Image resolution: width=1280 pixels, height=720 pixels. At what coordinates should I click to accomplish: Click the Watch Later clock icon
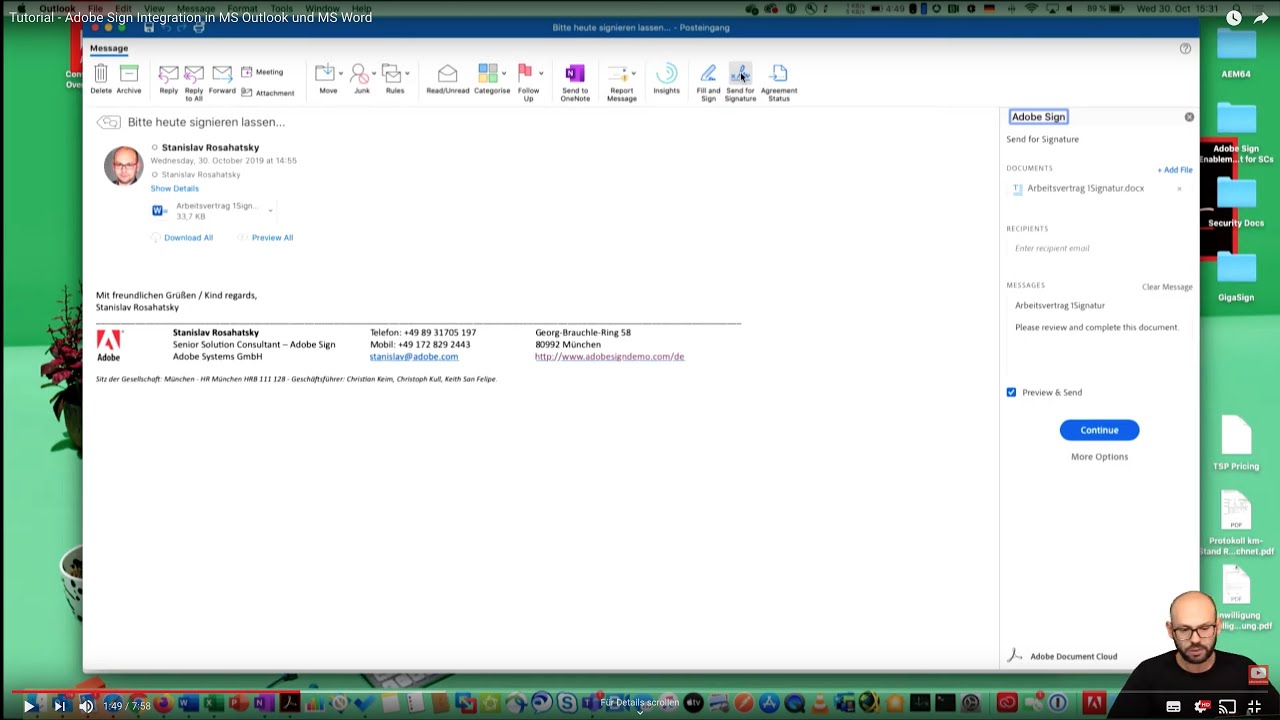1234,18
